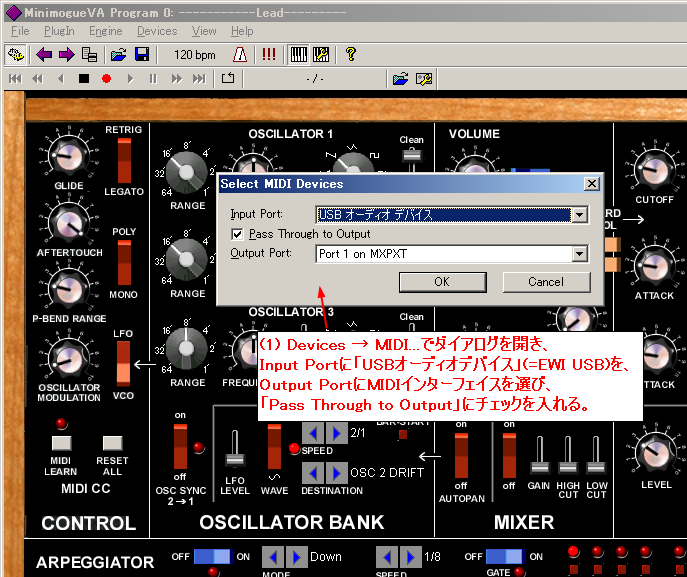Screen dimensions: 687x577
Task: Skip to end with transport last button
Action: click(199, 79)
